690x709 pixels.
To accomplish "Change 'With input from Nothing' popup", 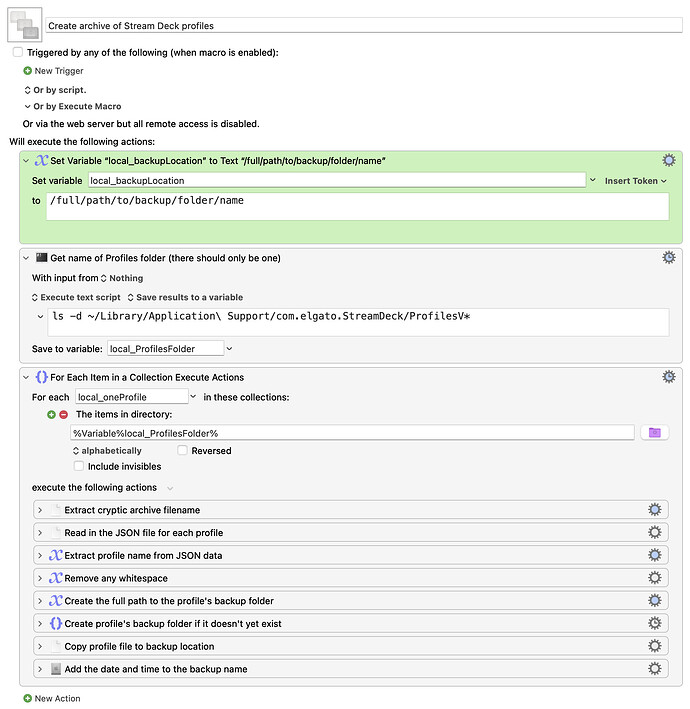I will coord(121,278).
